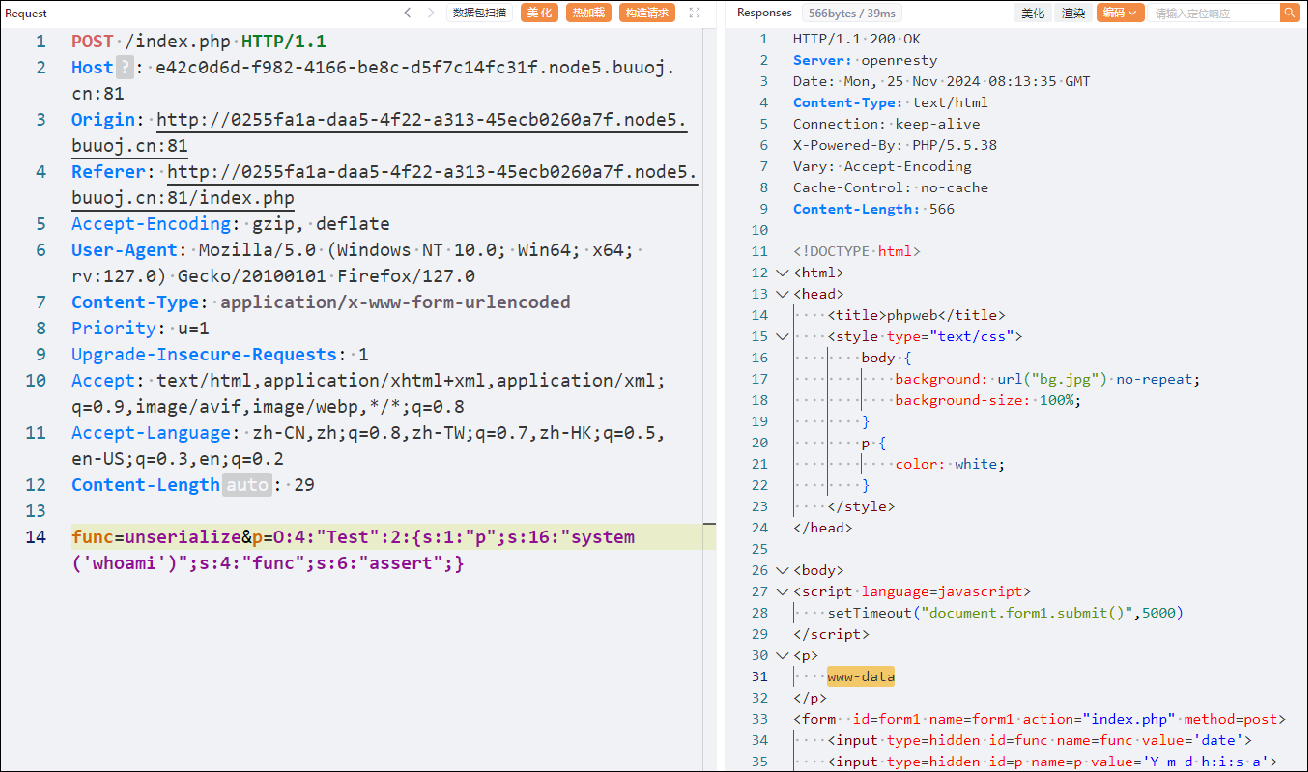Click the 热加载 hot reload button

[x=588, y=13]
